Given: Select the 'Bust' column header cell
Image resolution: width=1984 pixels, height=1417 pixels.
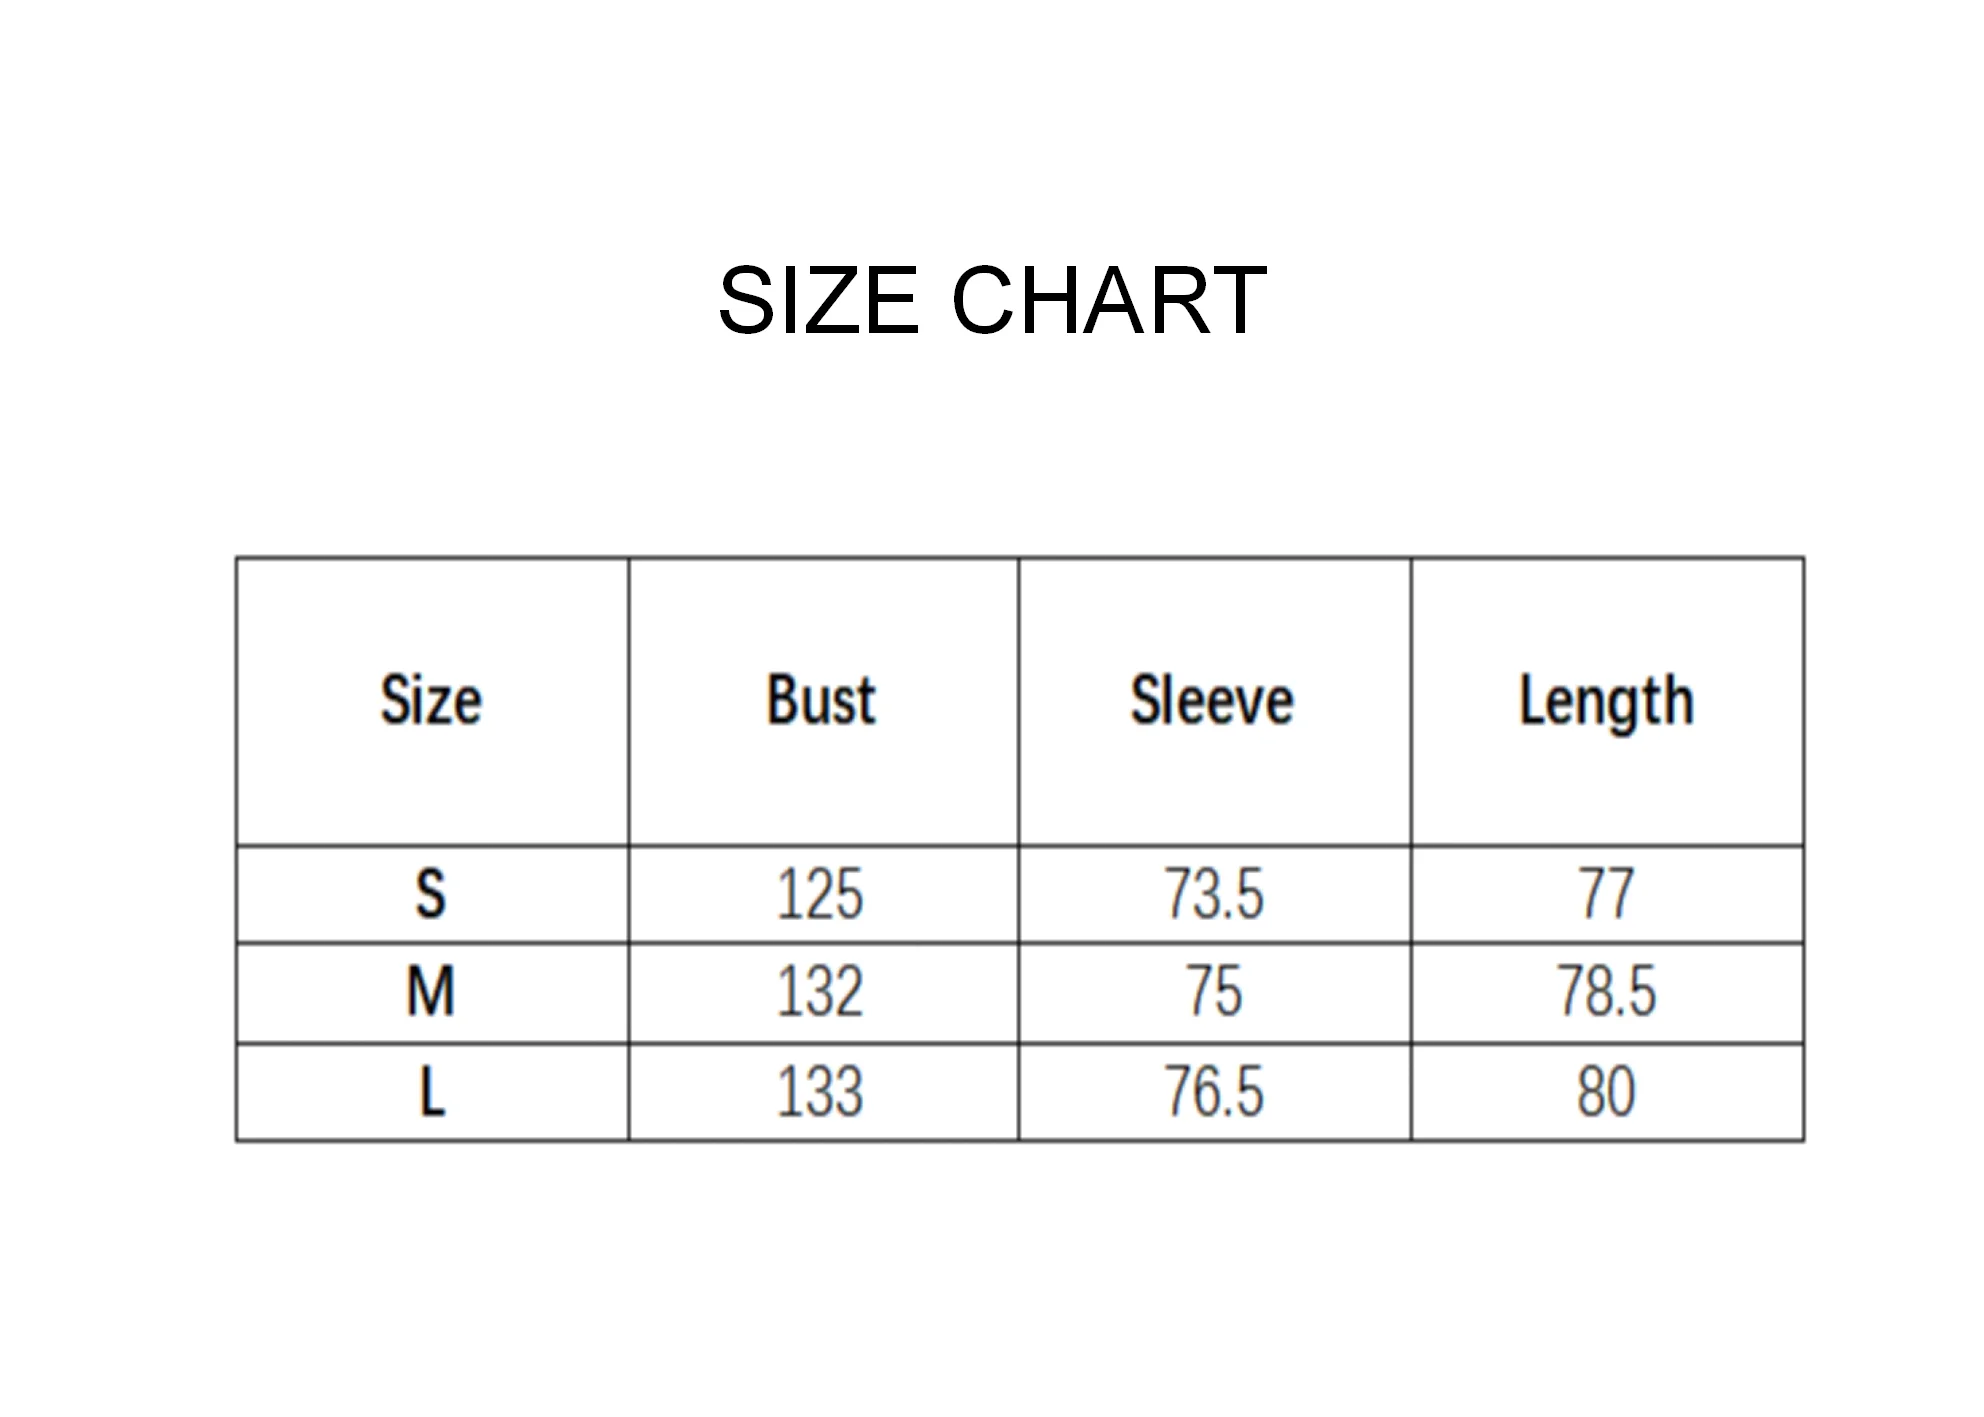Looking at the screenshot, I should [822, 700].
